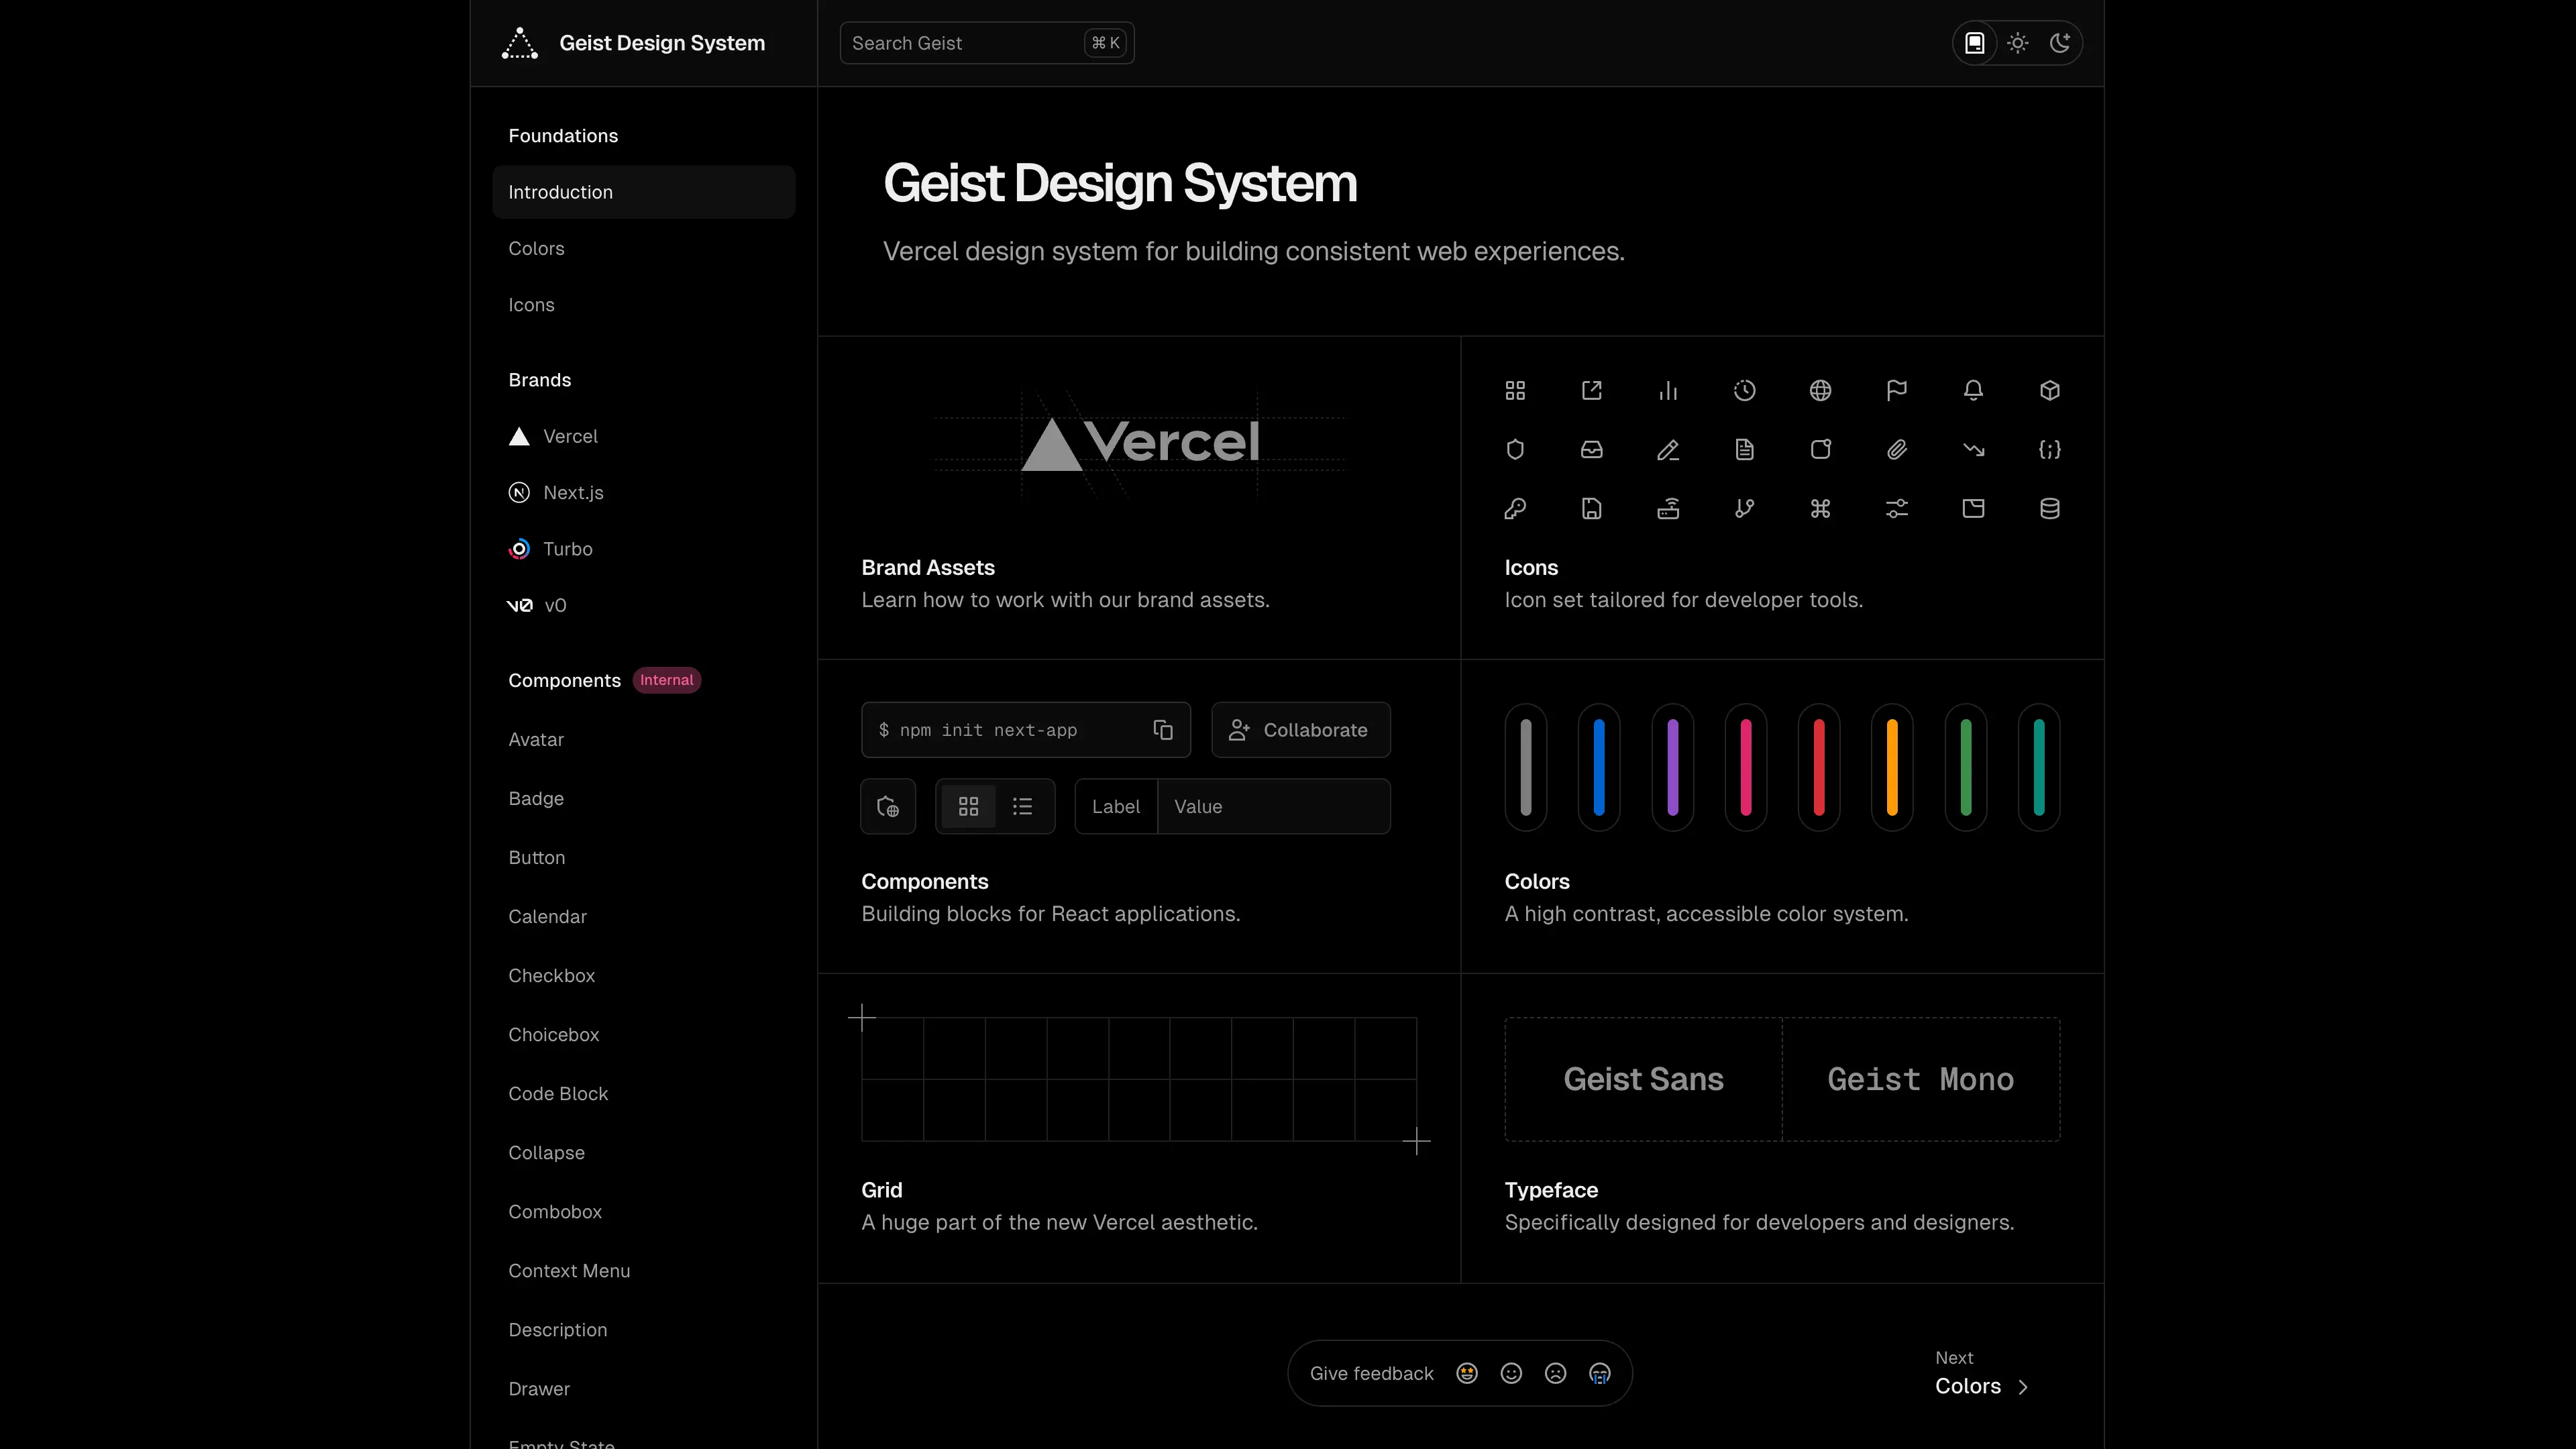Select the system theme toggle
This screenshot has width=2576, height=1449.
1974,43
